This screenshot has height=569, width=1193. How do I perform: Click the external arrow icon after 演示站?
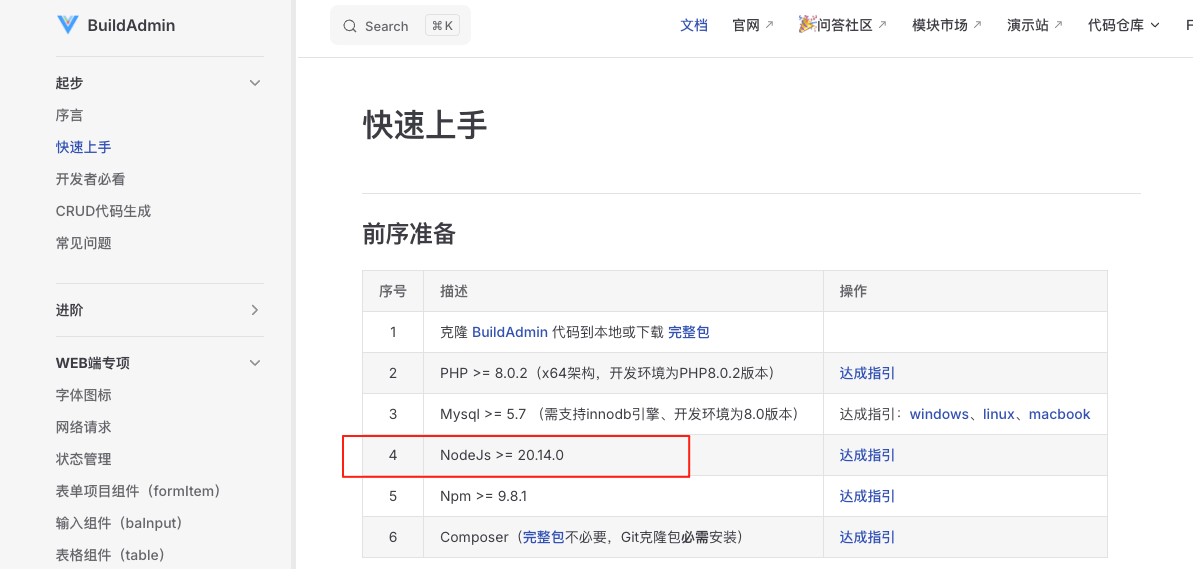[x=1058, y=24]
